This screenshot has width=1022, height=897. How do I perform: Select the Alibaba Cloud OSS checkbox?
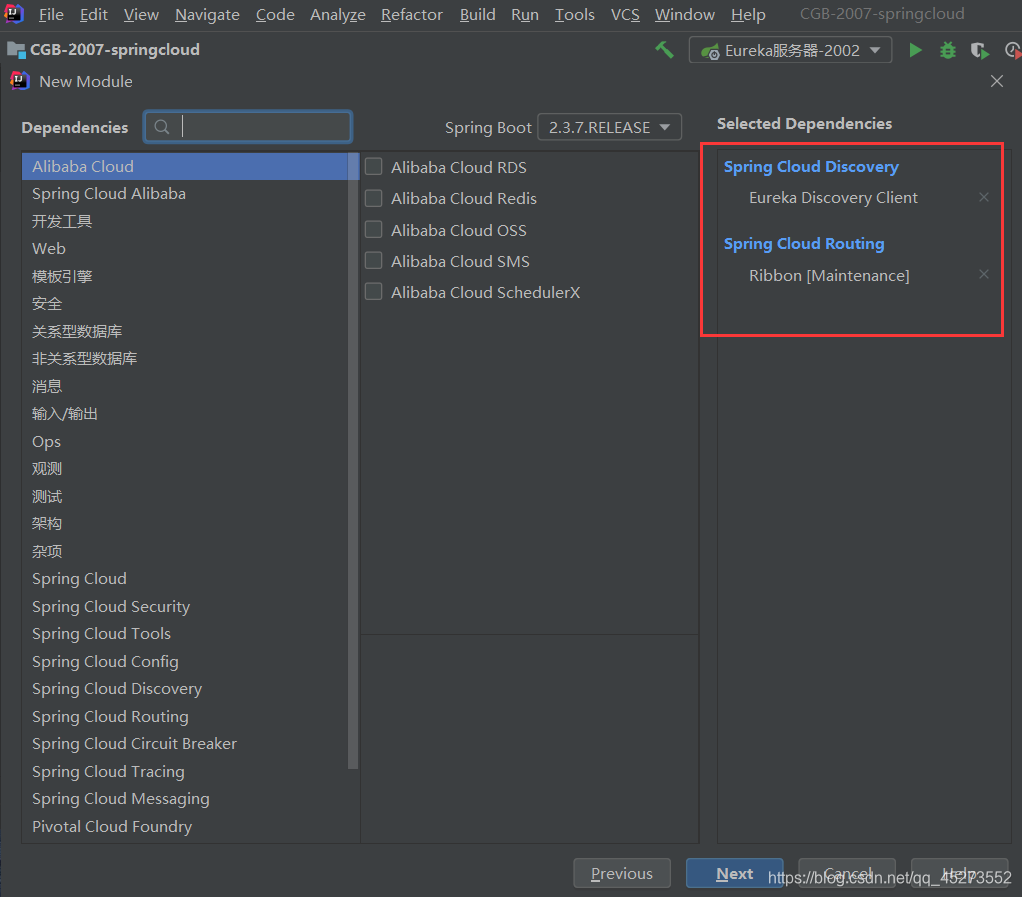pos(373,229)
